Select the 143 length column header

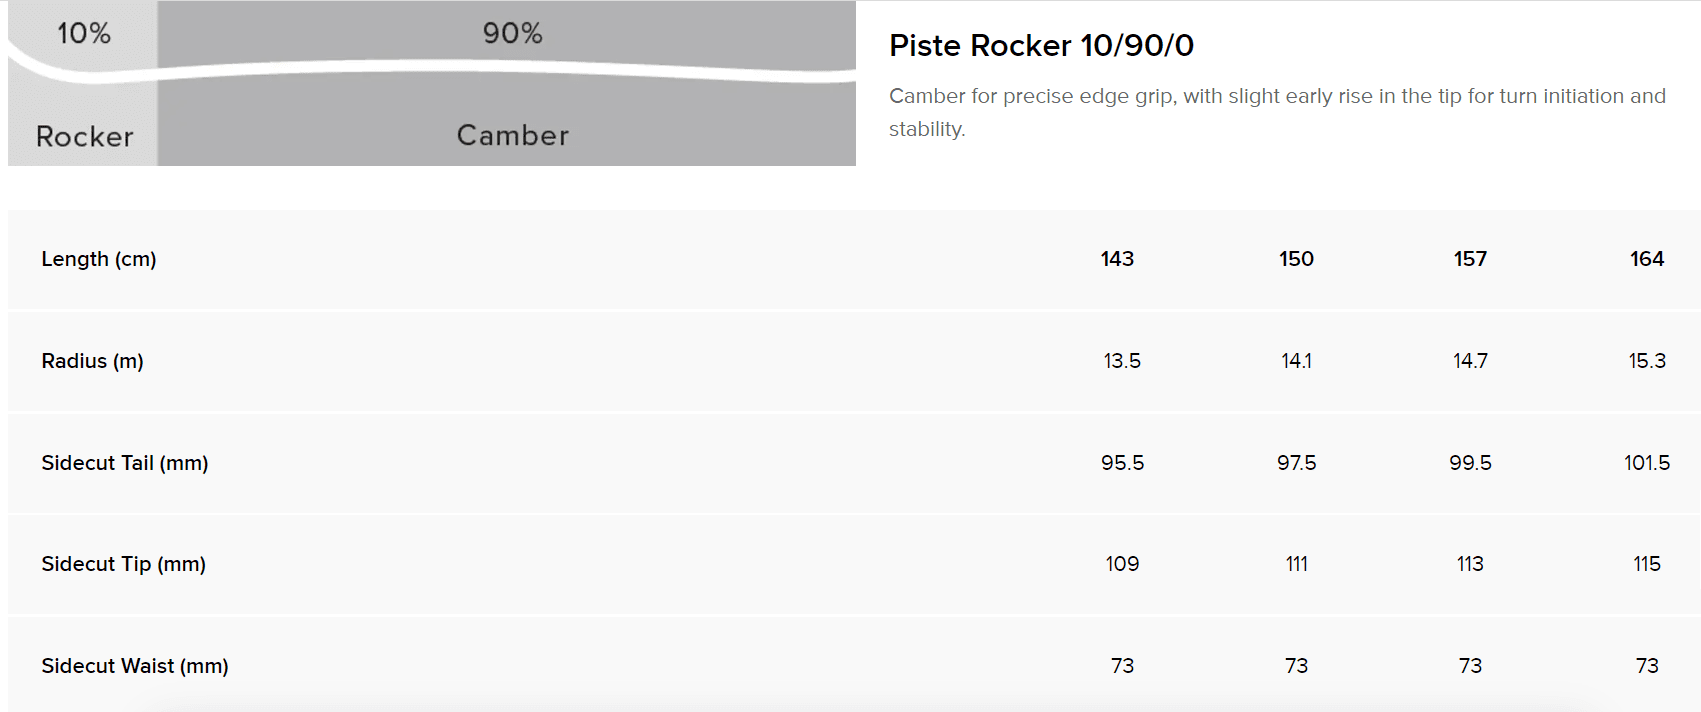coord(1117,259)
